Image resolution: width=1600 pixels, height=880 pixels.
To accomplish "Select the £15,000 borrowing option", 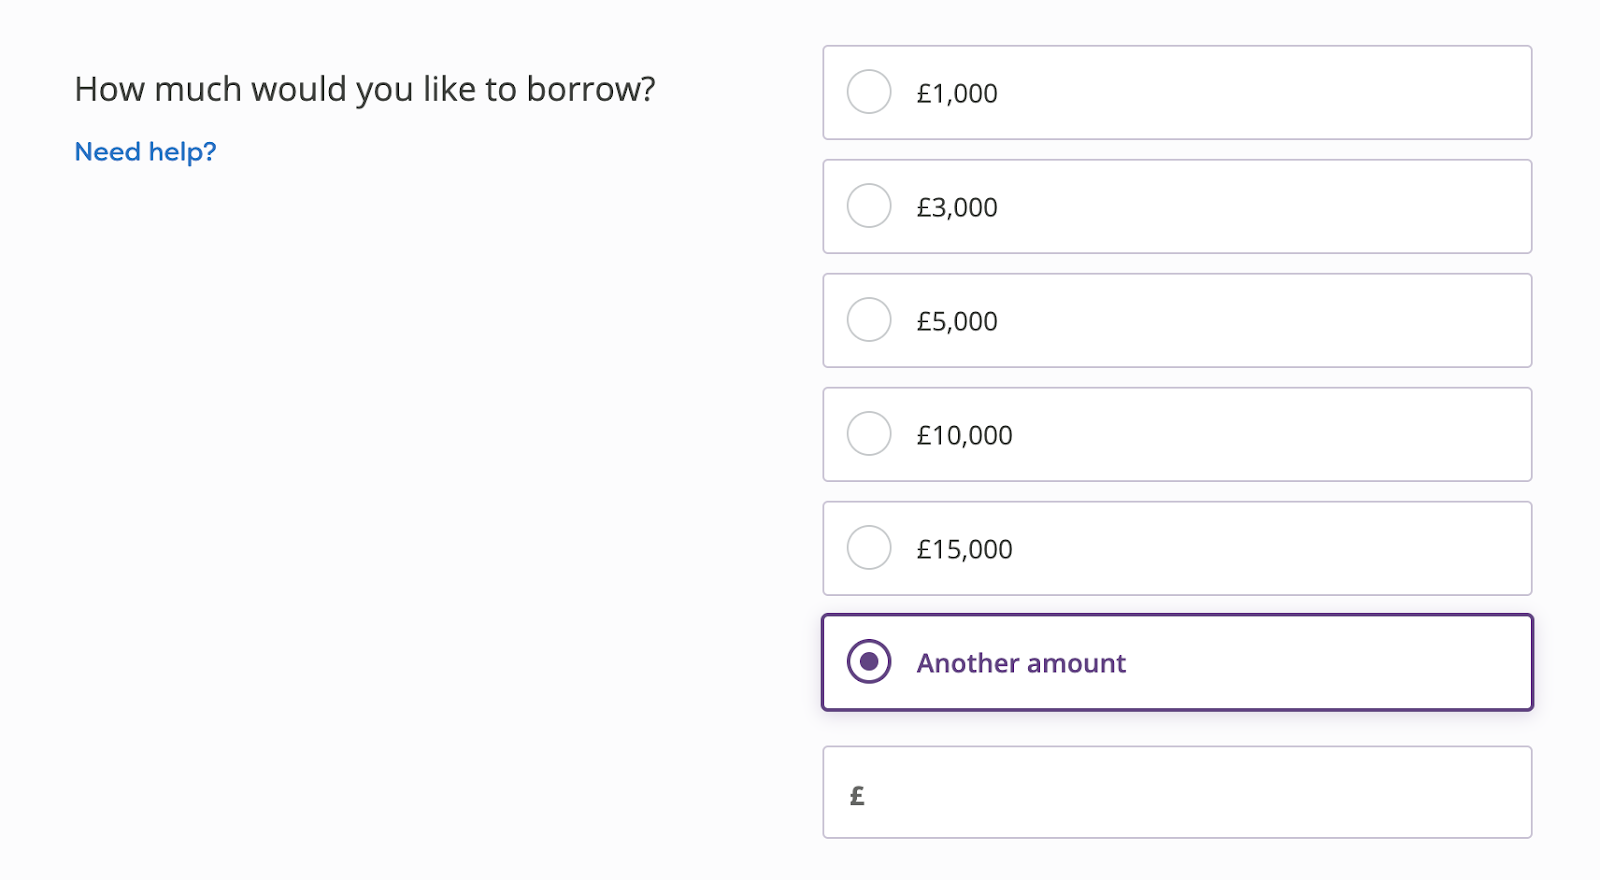I will coord(1177,548).
